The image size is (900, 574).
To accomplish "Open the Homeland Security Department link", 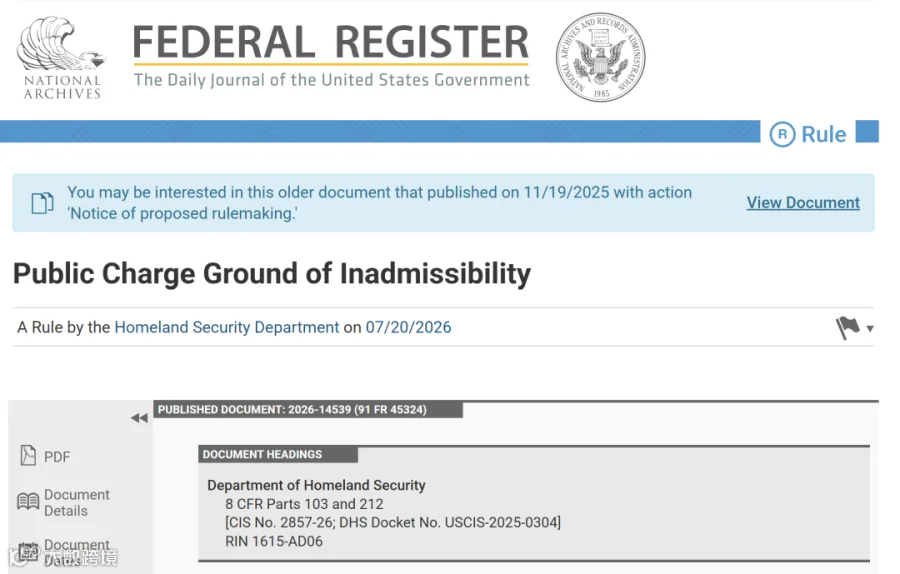I will click(227, 327).
